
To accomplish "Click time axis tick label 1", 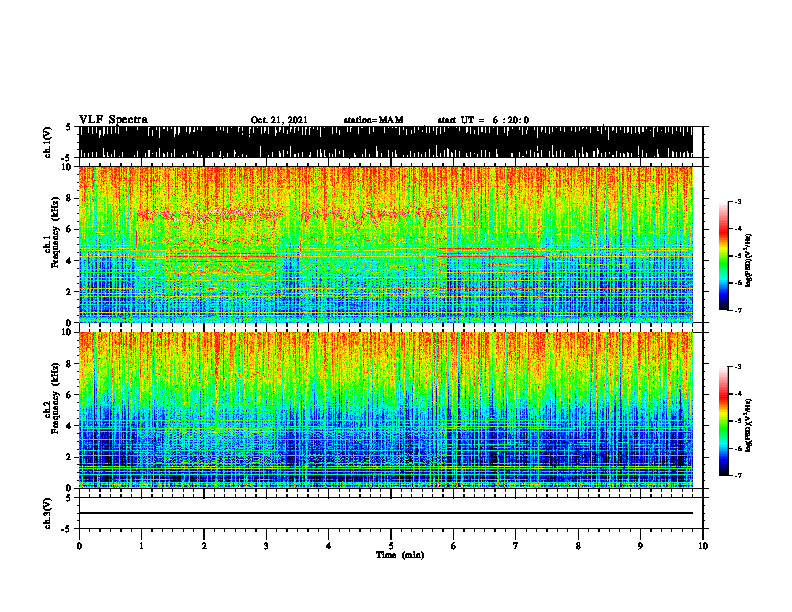I will click(141, 546).
